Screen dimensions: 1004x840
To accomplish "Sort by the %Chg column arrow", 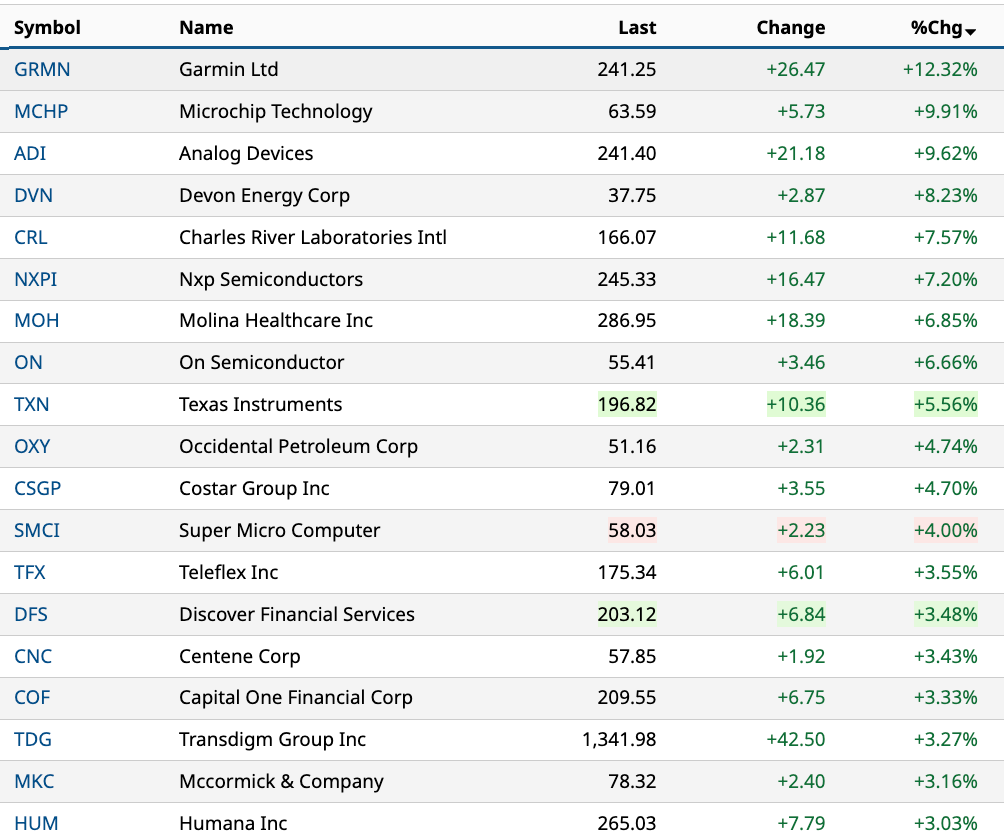I will point(970,31).
